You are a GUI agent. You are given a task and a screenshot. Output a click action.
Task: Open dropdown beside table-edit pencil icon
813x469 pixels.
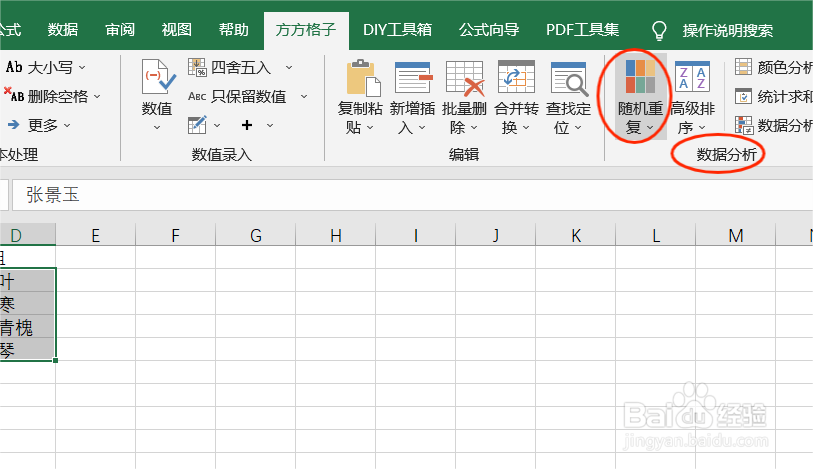[217, 125]
